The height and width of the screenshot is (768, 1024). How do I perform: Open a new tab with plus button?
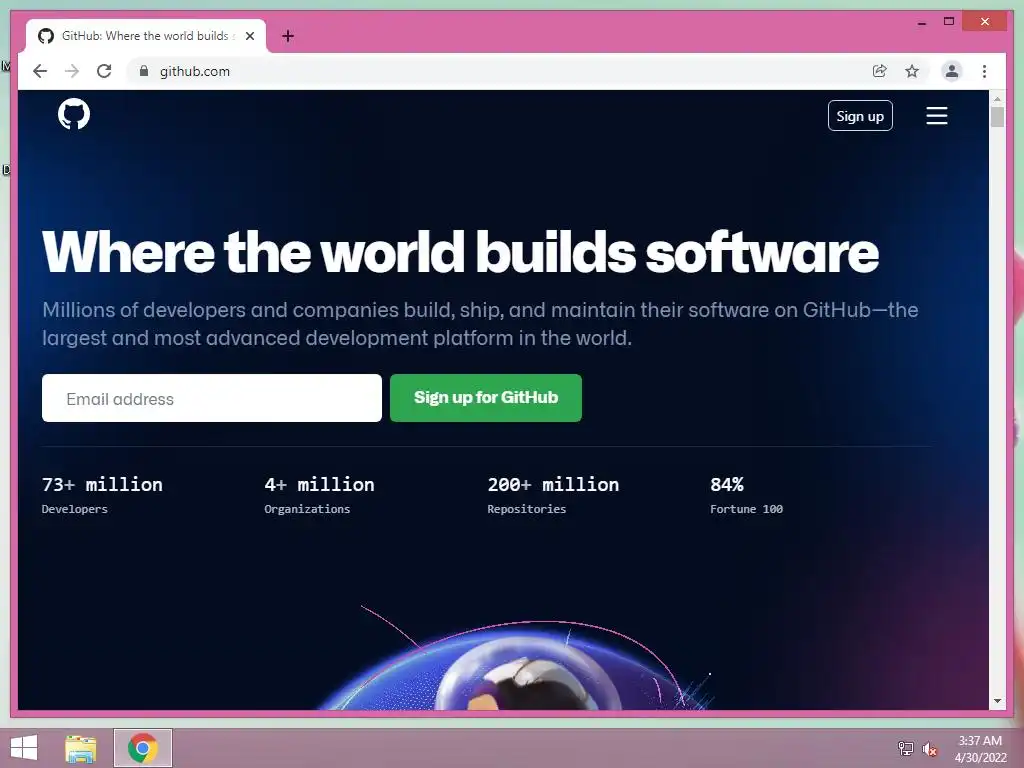tap(288, 36)
